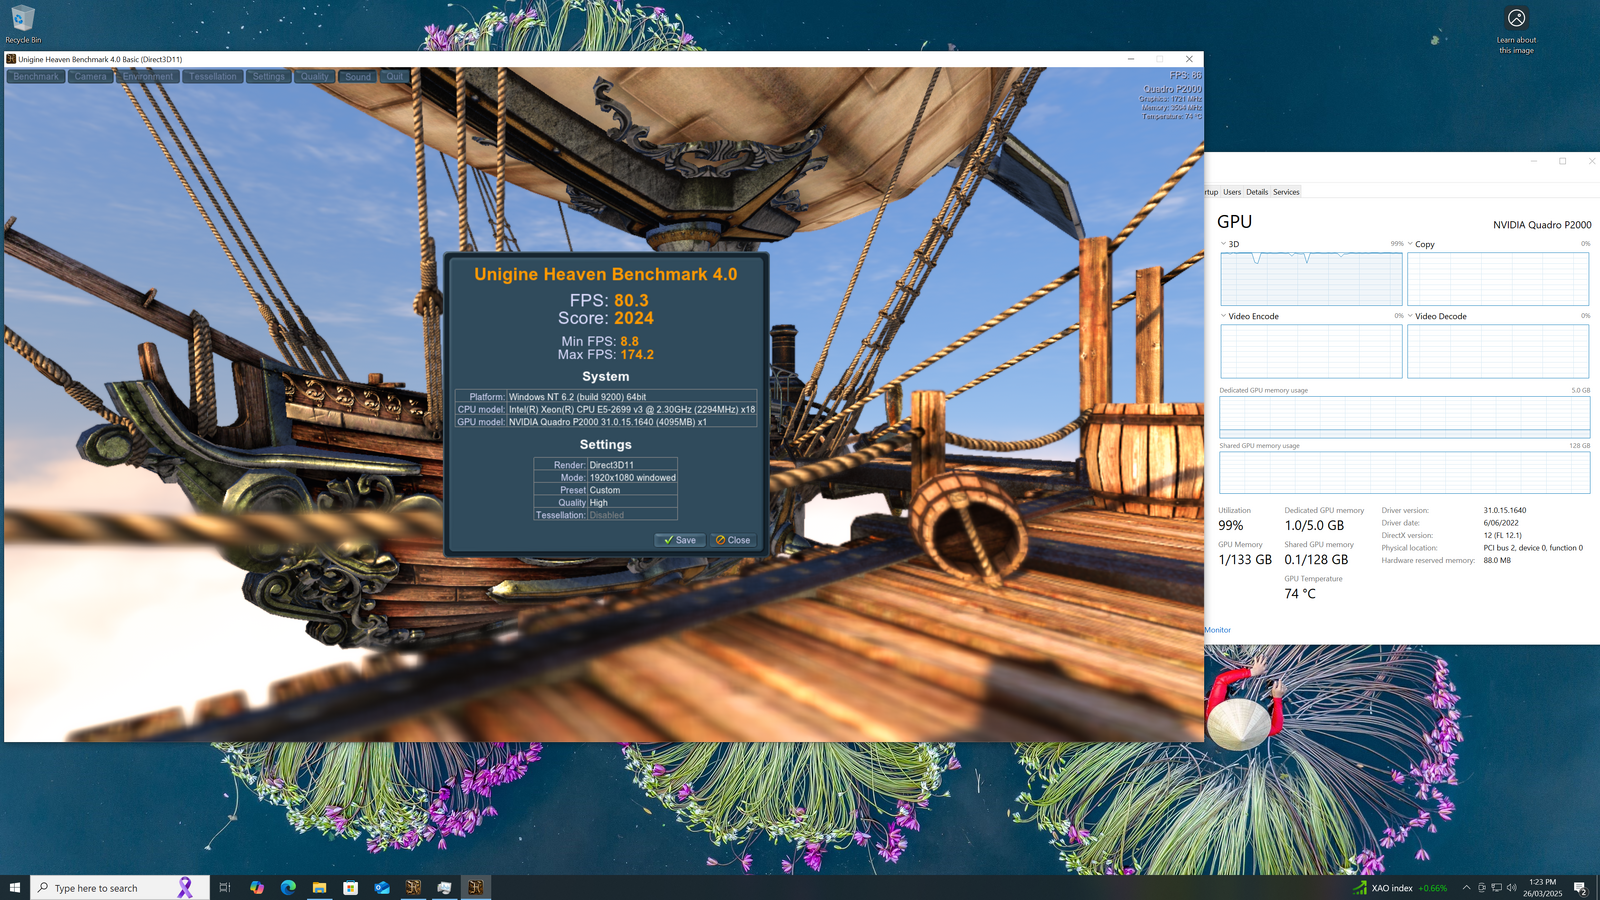
Task: Show hidden system tray icons
Action: coord(1466,888)
